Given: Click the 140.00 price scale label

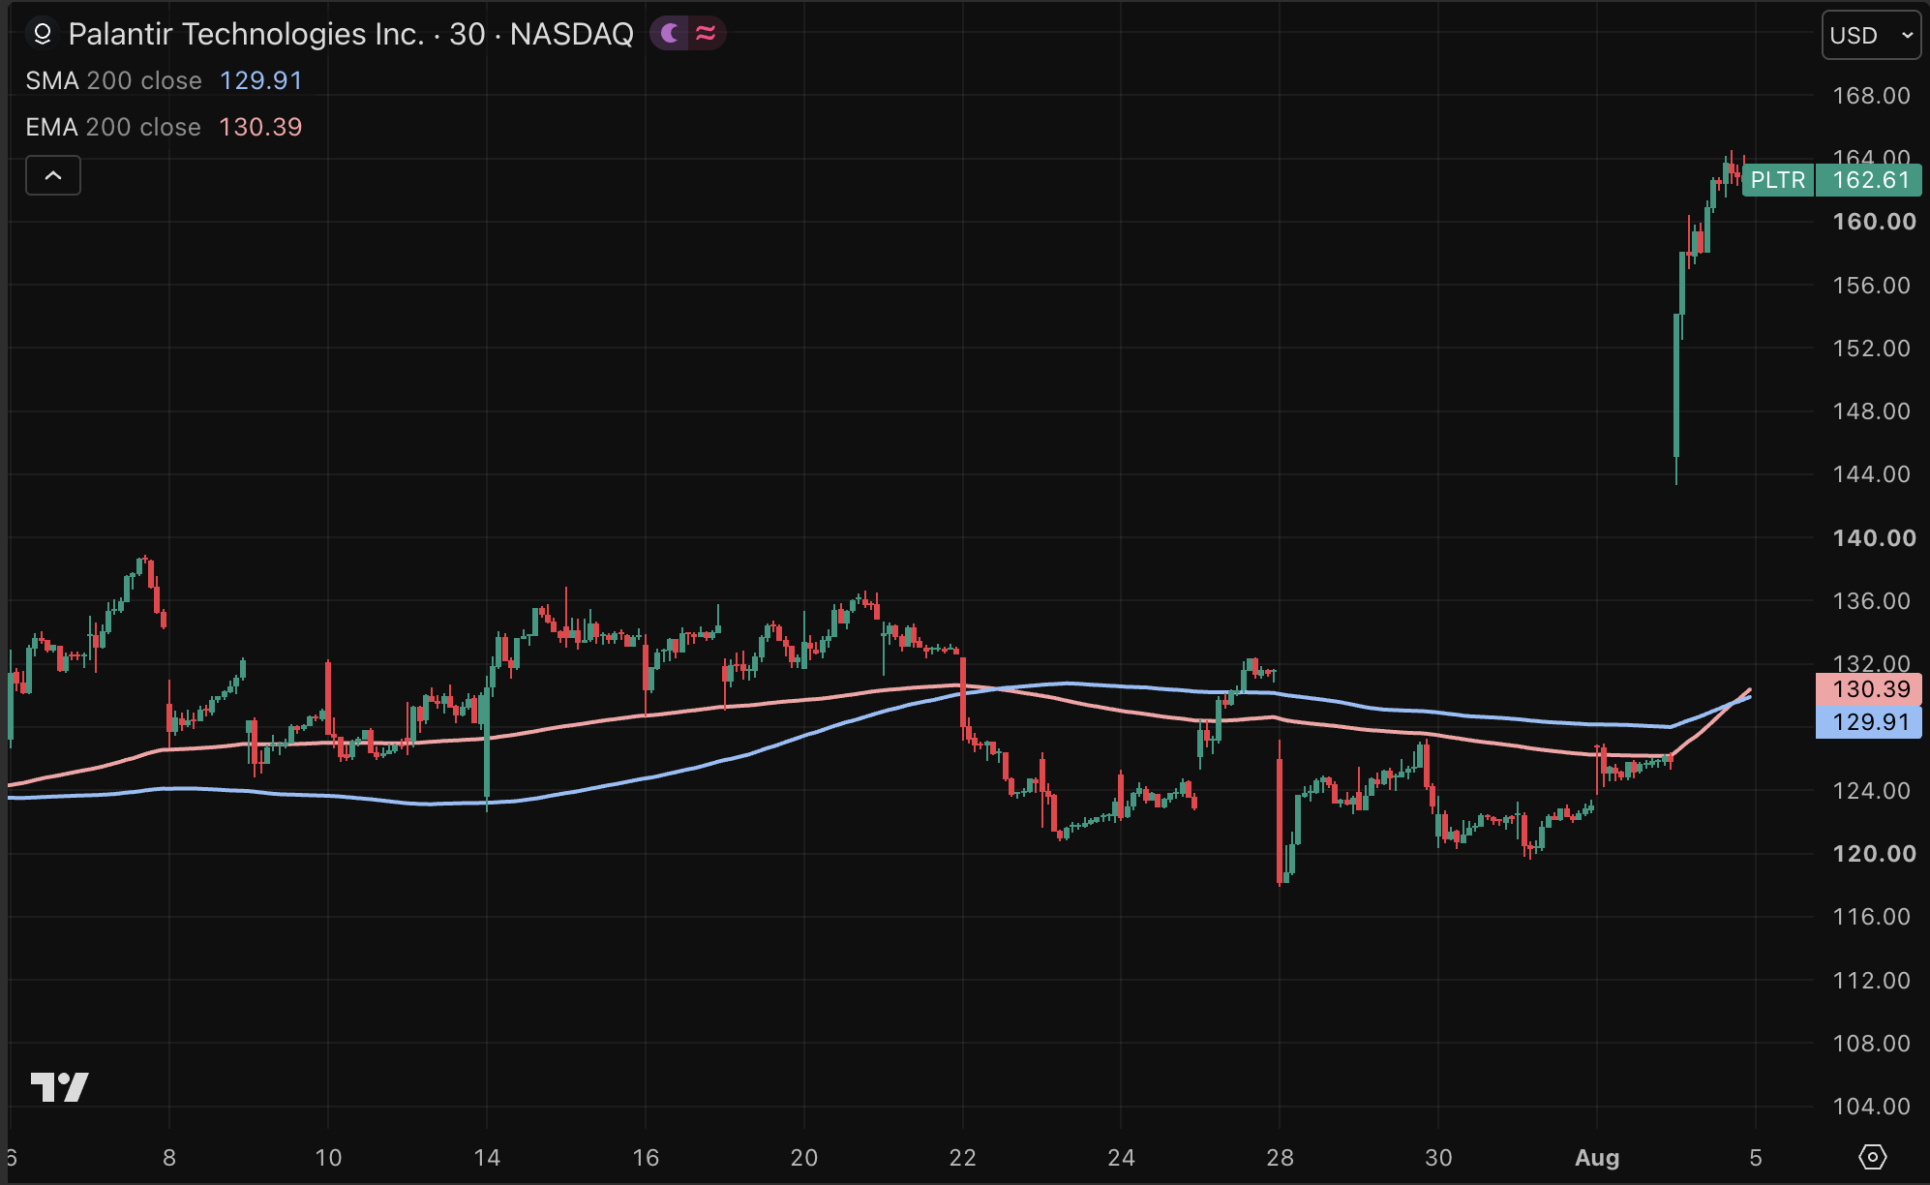Looking at the screenshot, I should tap(1874, 538).
